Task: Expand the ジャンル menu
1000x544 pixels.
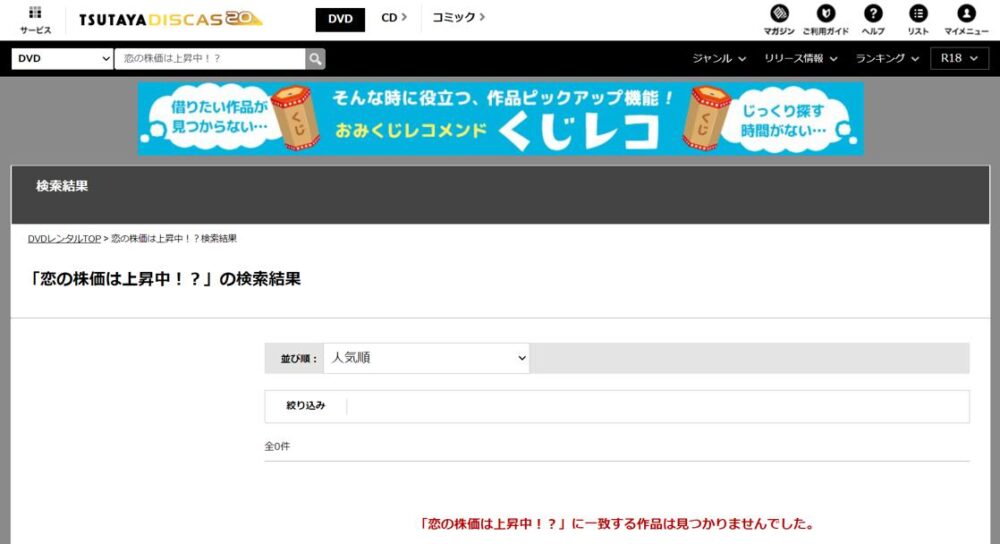Action: (719, 59)
